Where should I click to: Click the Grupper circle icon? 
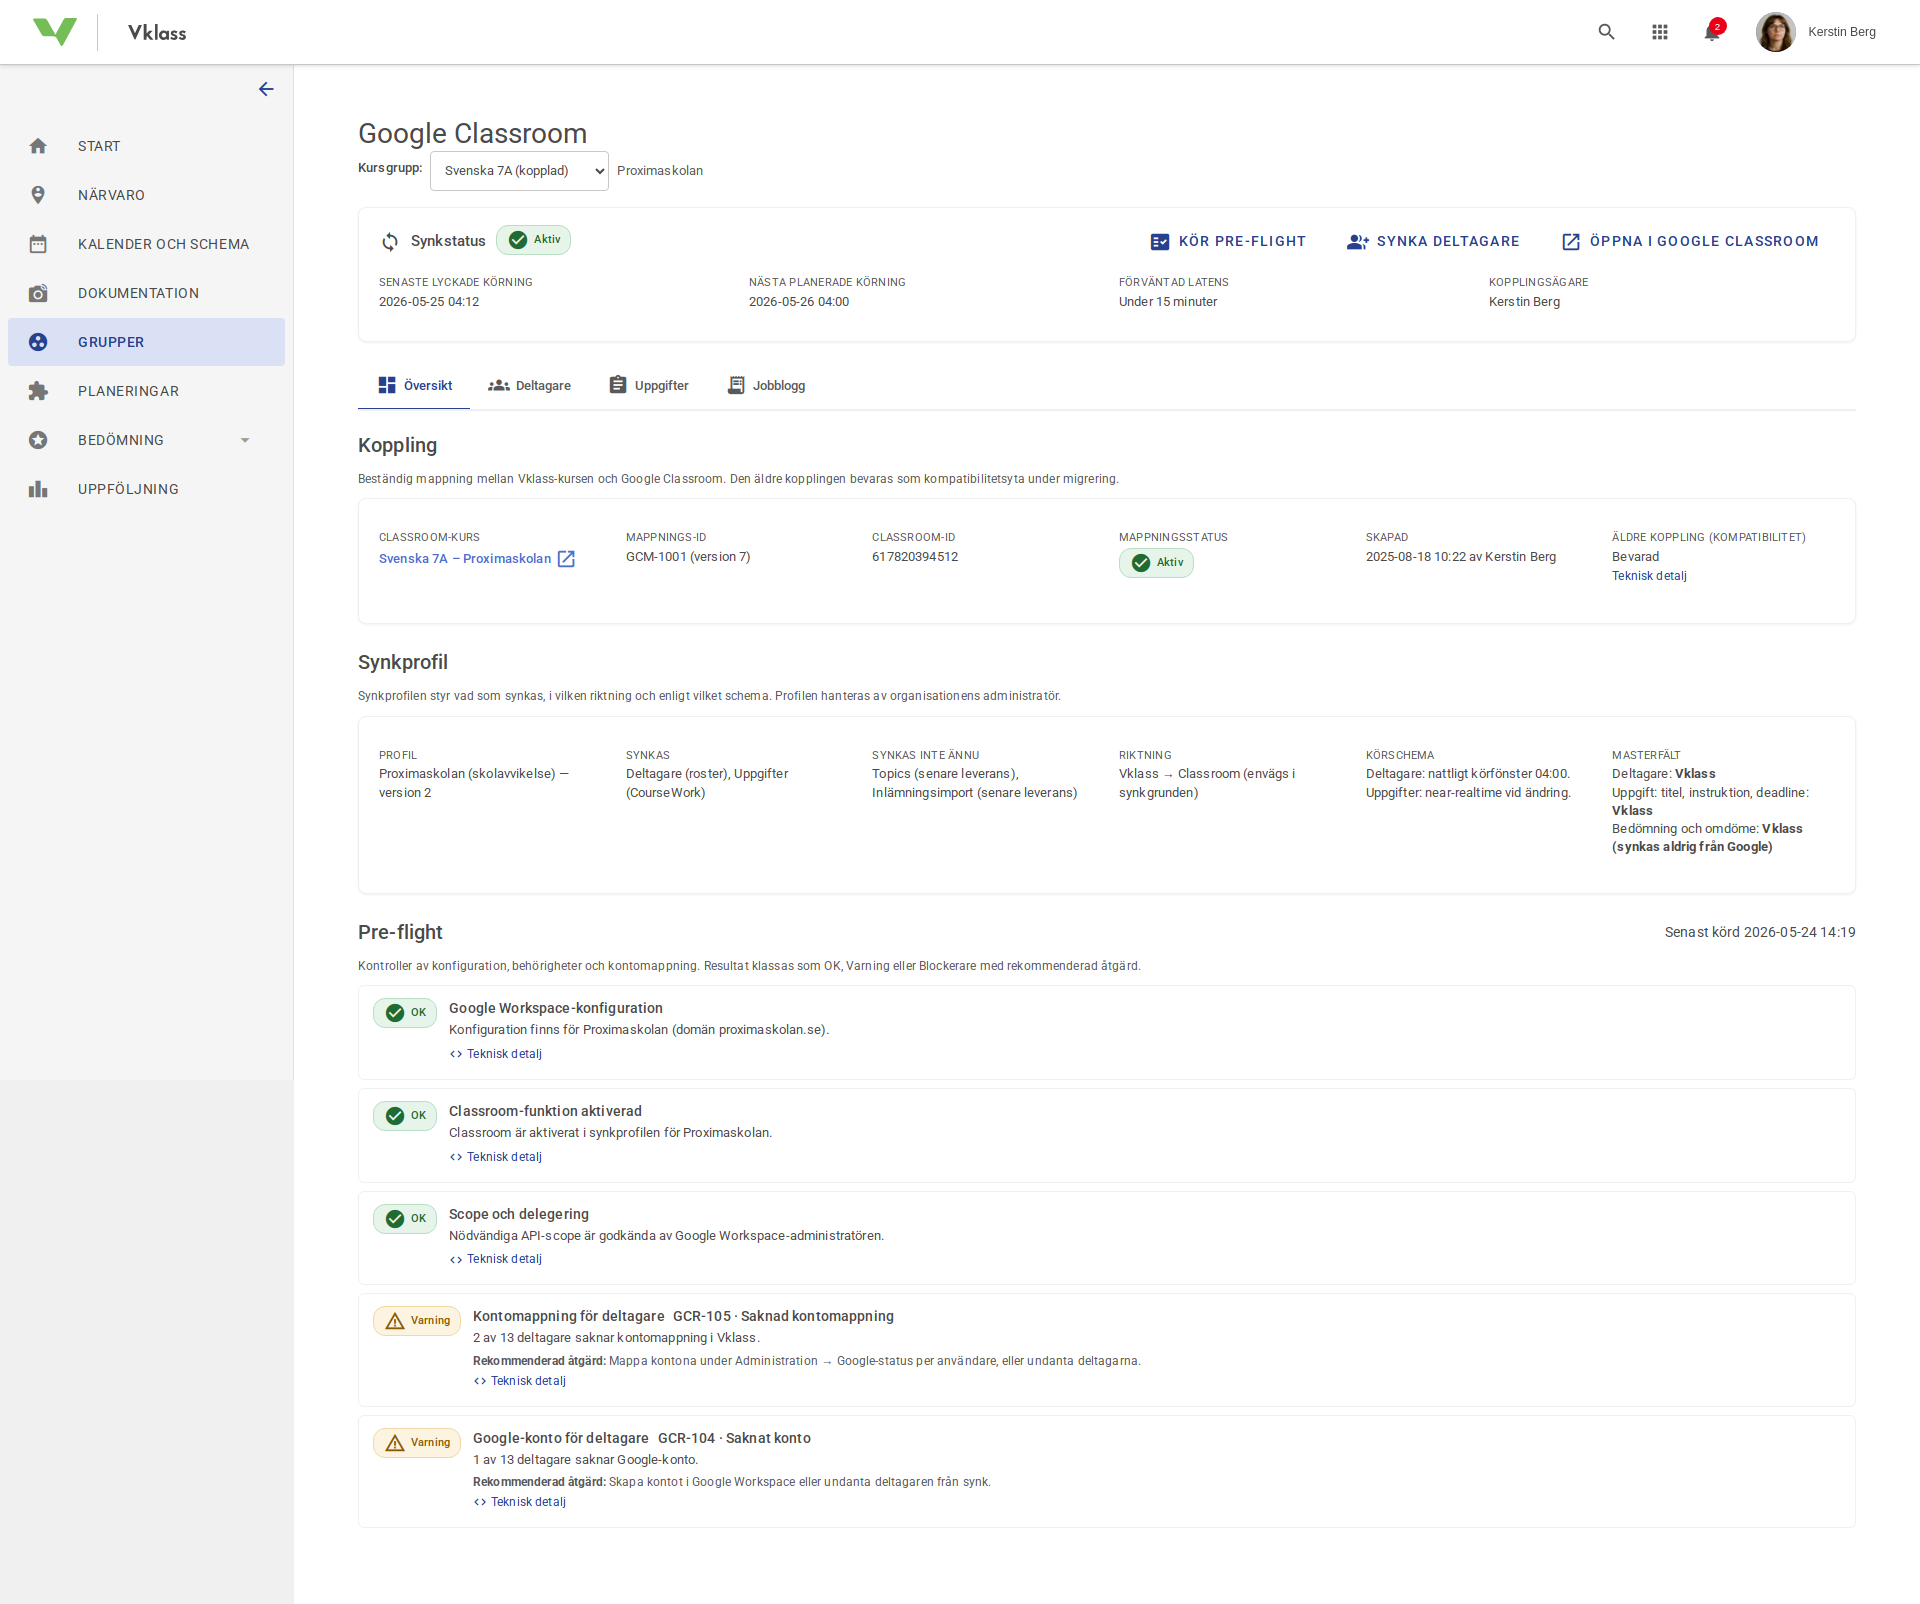(x=38, y=342)
